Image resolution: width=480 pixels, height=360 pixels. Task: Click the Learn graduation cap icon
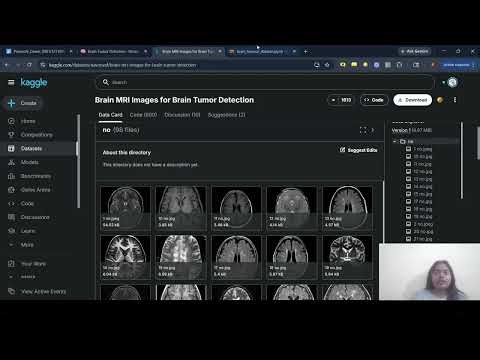pos(11,231)
